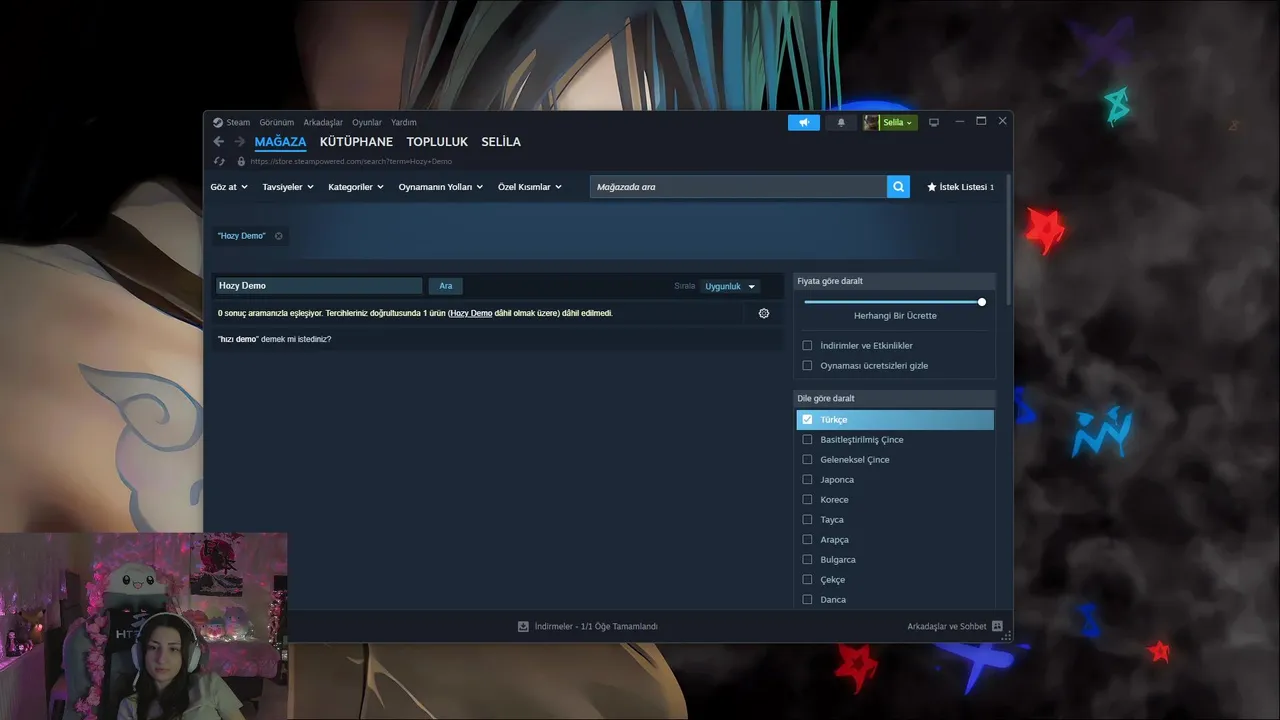Check the Bulgarca language filter

[807, 560]
